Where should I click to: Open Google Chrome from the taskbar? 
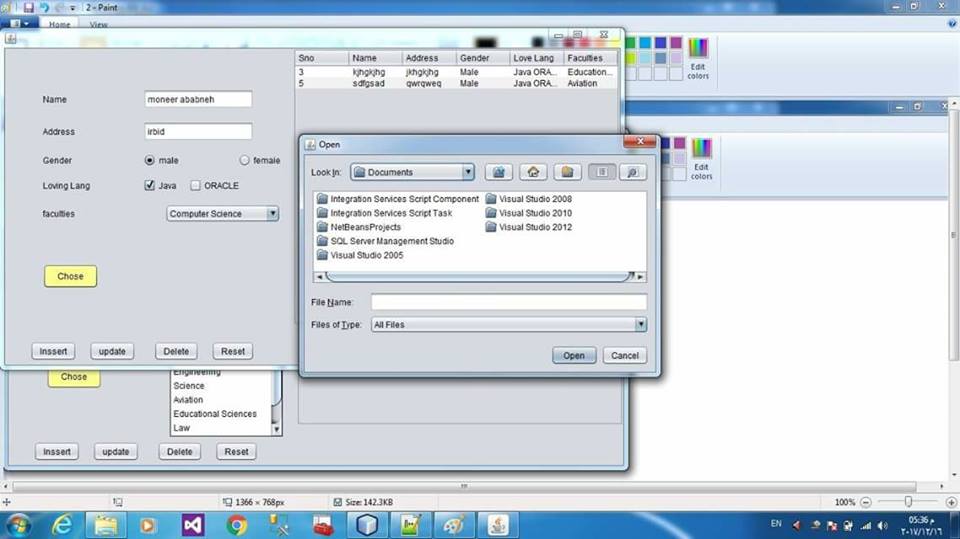coord(236,526)
